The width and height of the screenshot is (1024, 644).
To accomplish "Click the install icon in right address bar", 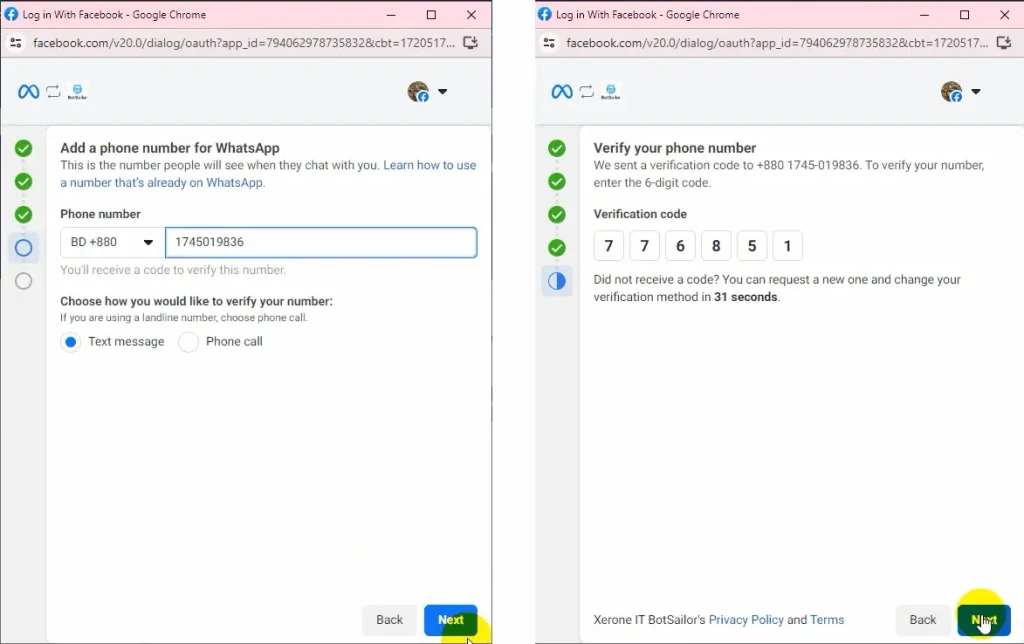I will click(1003, 43).
